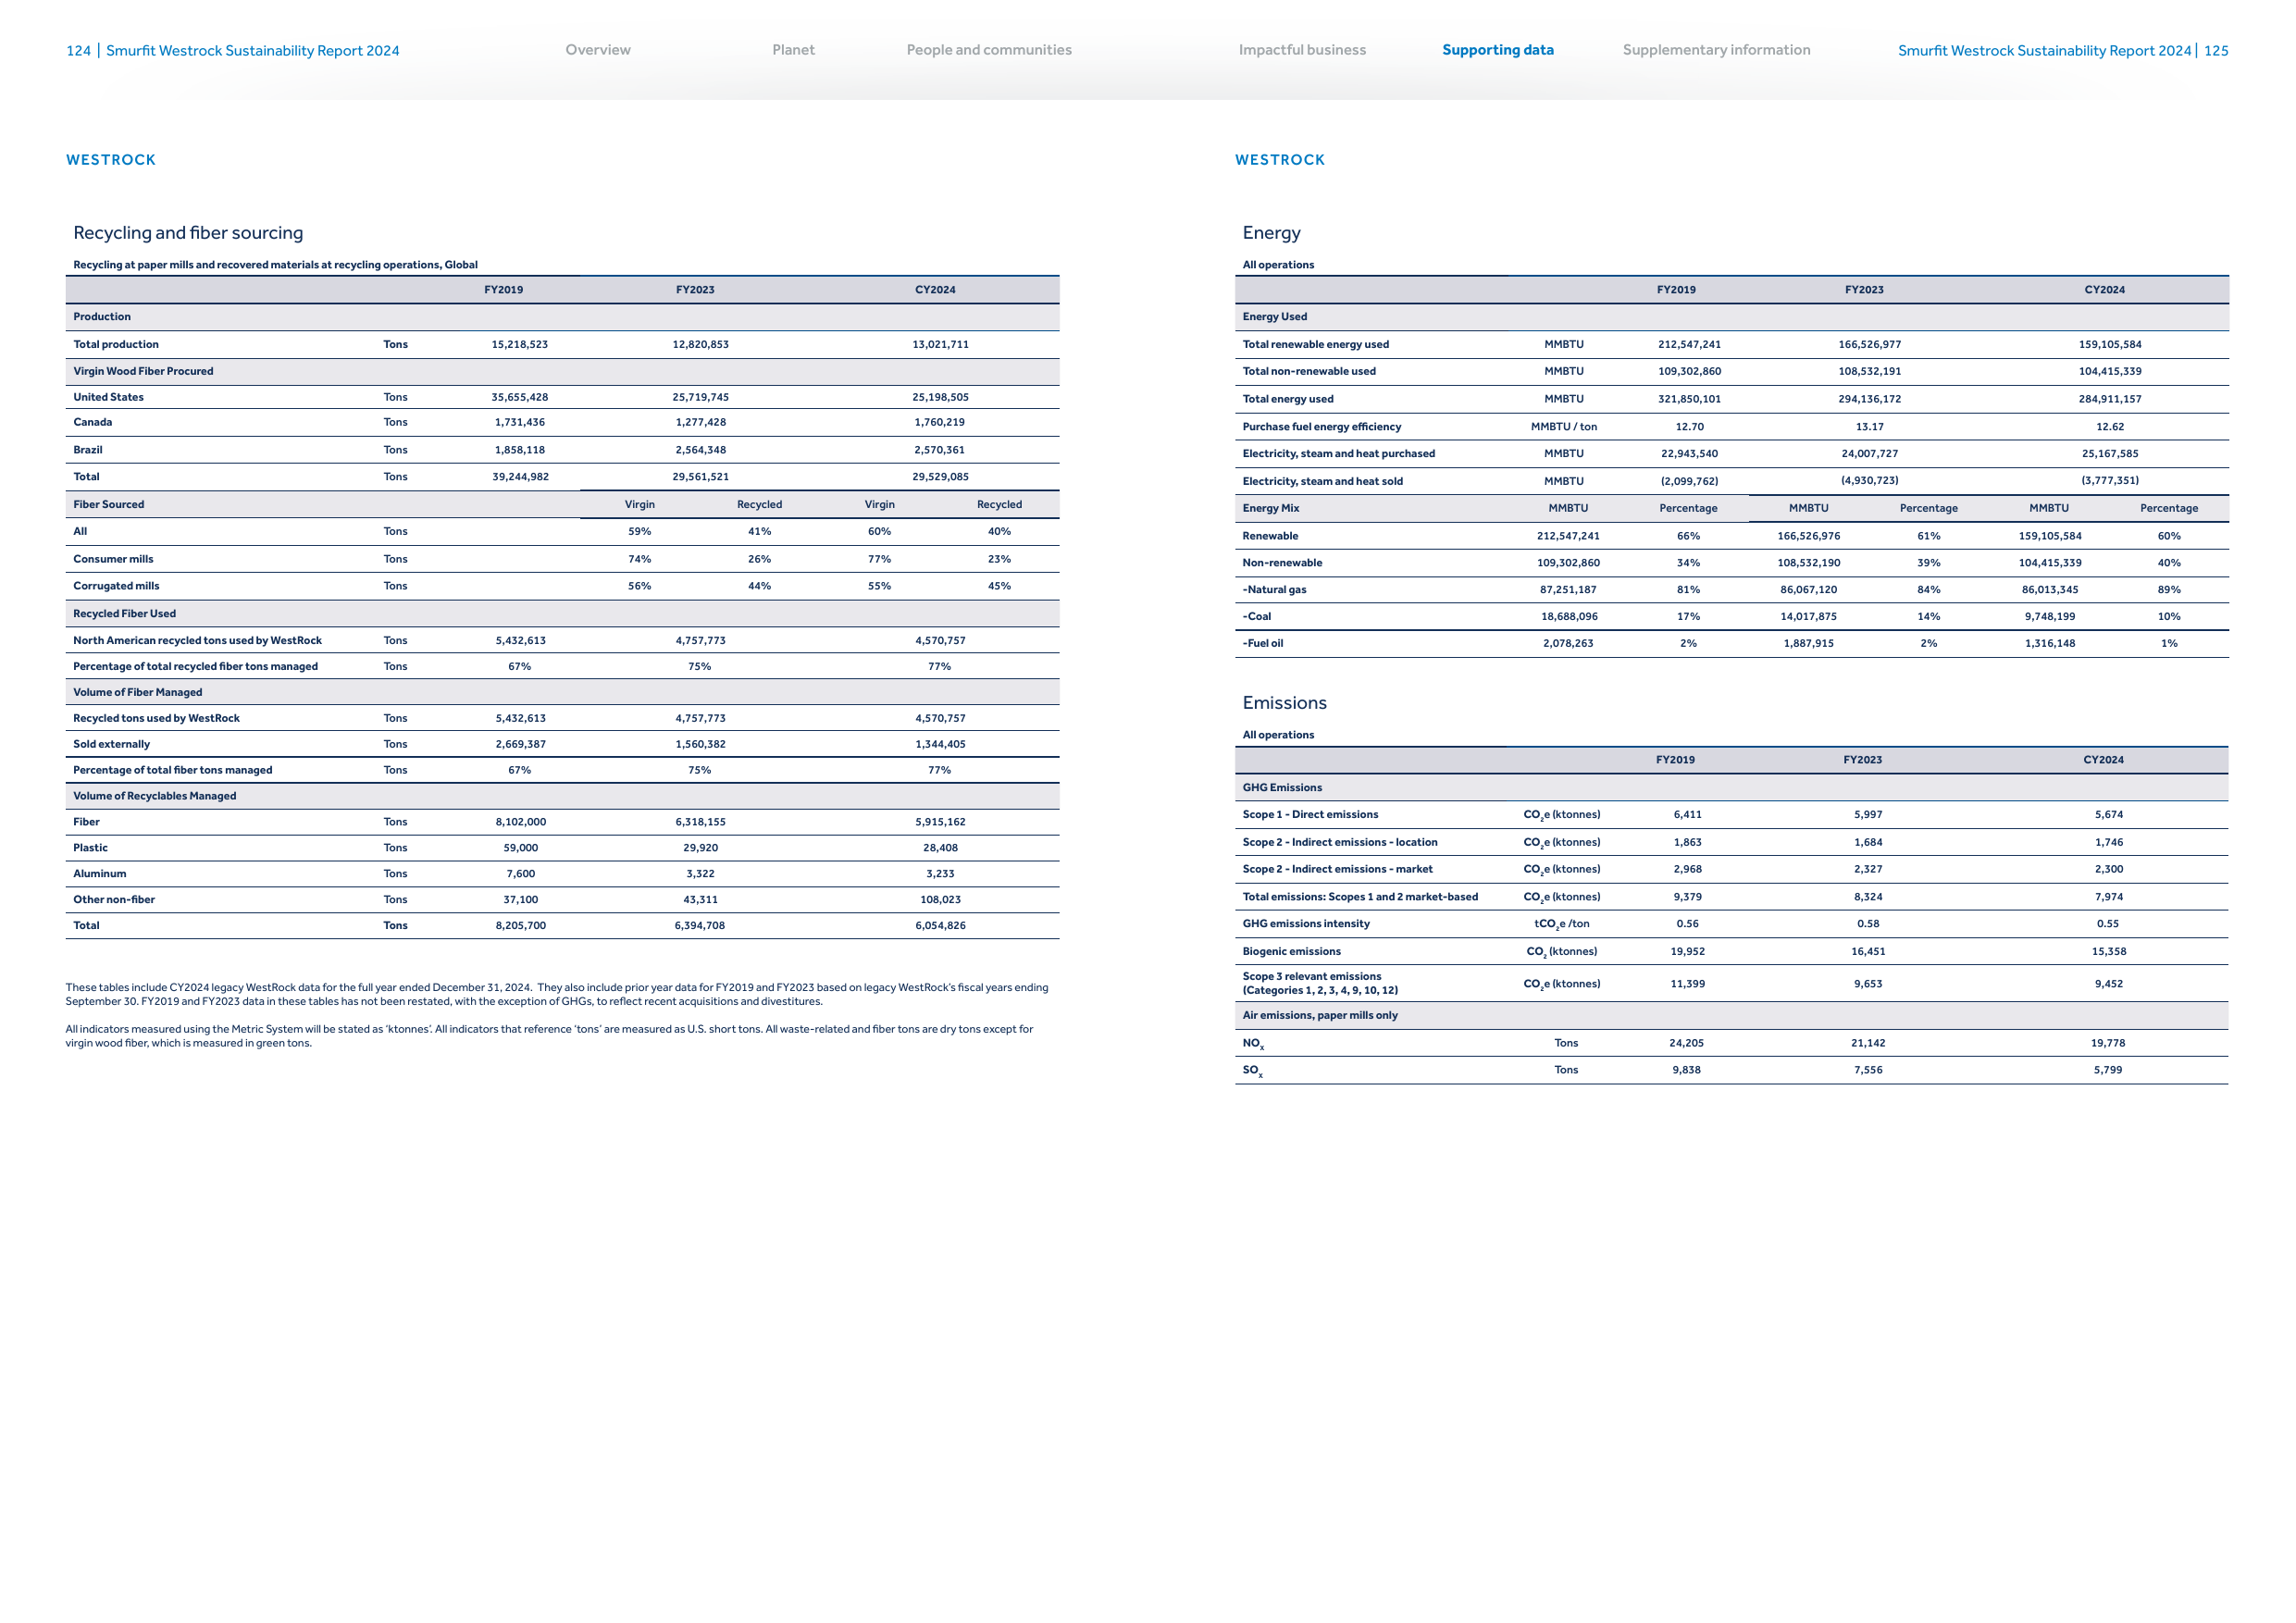The width and height of the screenshot is (2296, 1623).
Task: Click Total energy used FY2019 value 321,850,101
Action: point(1689,399)
